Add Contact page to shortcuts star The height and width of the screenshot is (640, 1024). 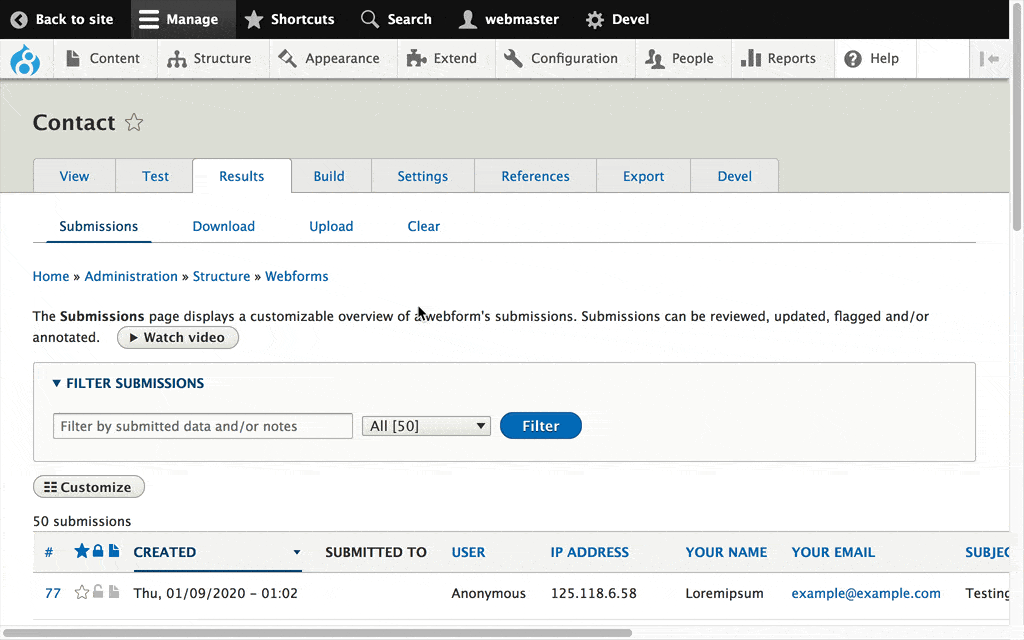[134, 122]
